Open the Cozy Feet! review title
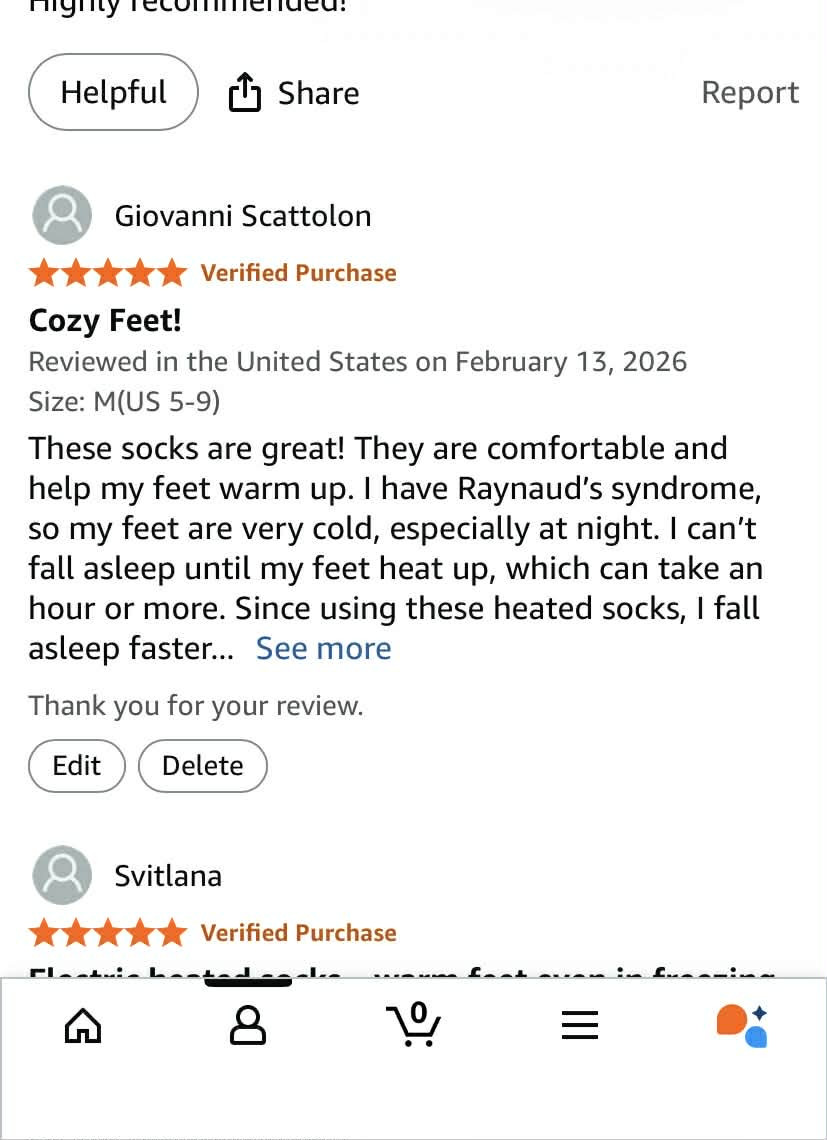Image resolution: width=827 pixels, height=1140 pixels. 105,321
